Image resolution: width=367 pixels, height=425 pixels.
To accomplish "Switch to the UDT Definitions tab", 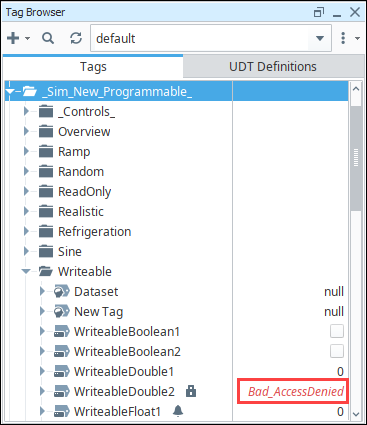I will [x=273, y=67].
